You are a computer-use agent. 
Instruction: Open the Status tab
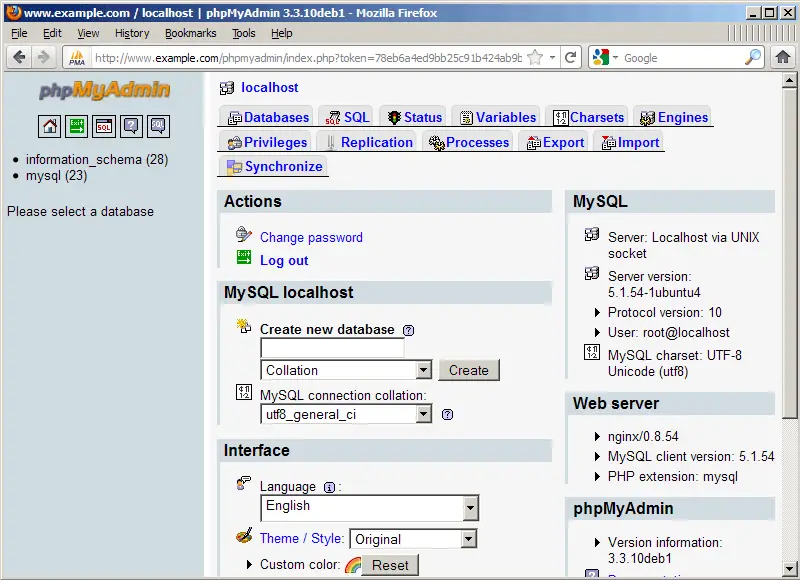415,117
